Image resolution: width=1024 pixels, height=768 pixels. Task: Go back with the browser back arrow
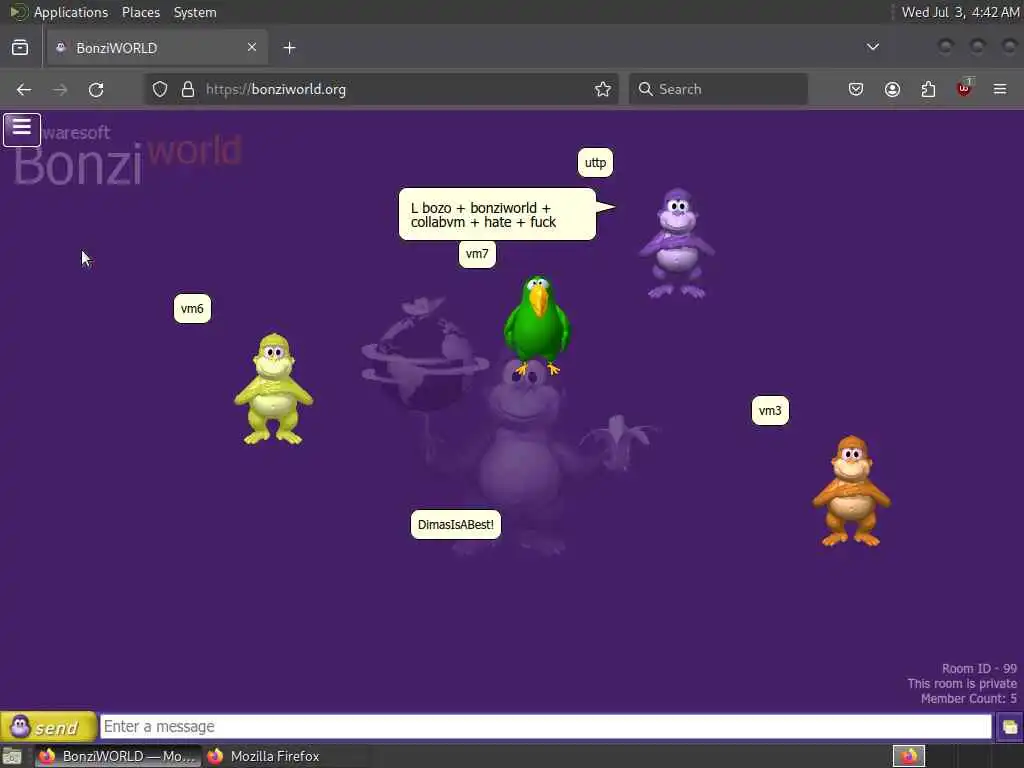[24, 89]
